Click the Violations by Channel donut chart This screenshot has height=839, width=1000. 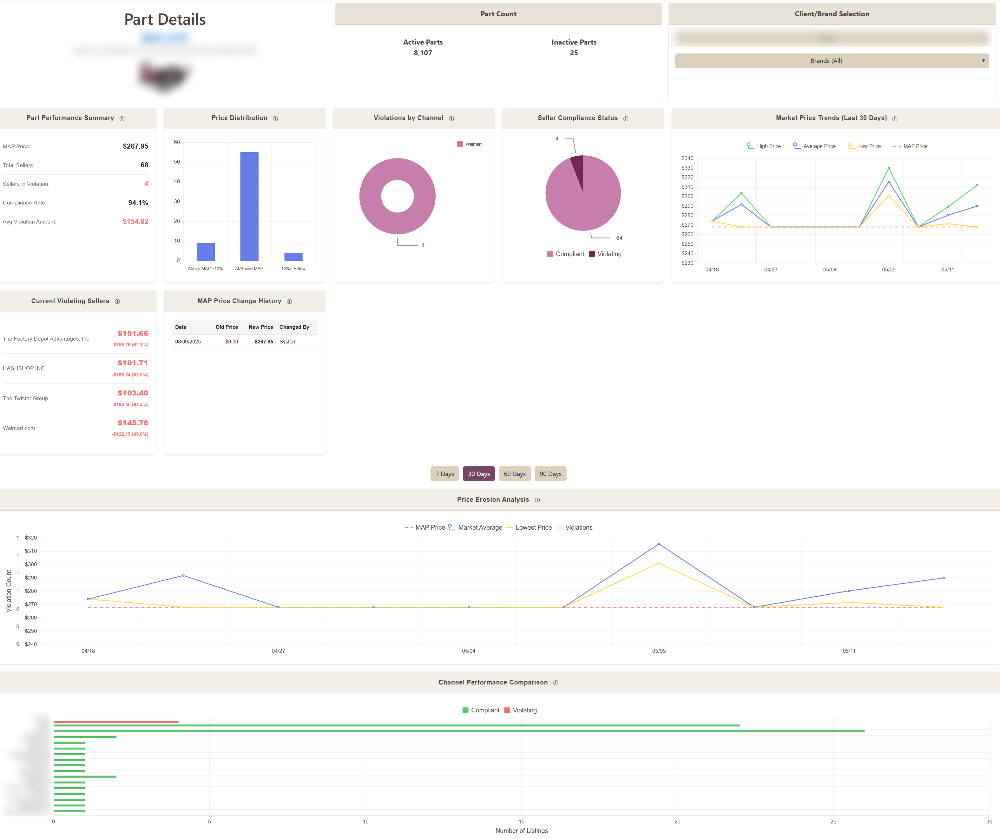(x=397, y=196)
